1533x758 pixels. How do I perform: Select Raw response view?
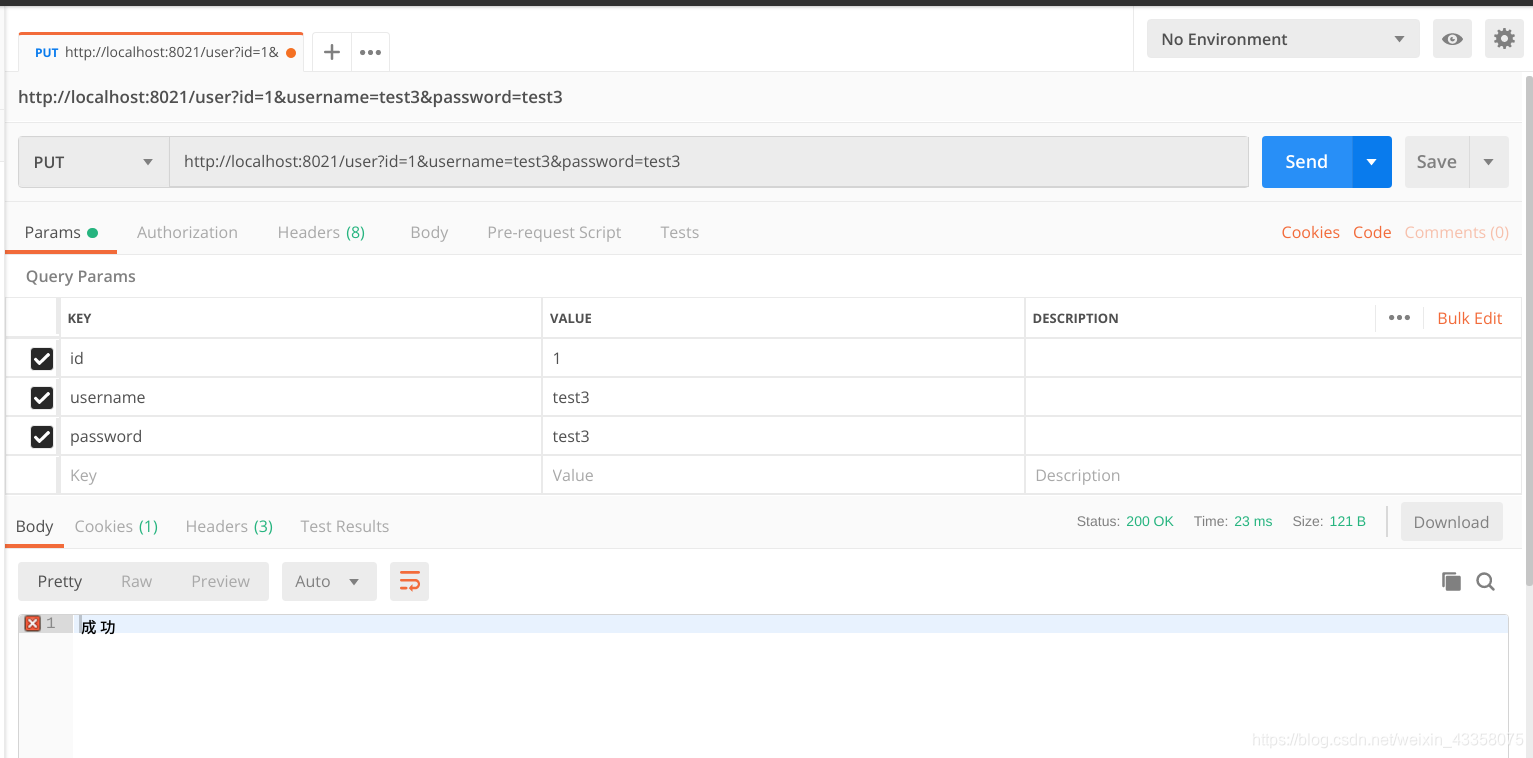point(137,581)
